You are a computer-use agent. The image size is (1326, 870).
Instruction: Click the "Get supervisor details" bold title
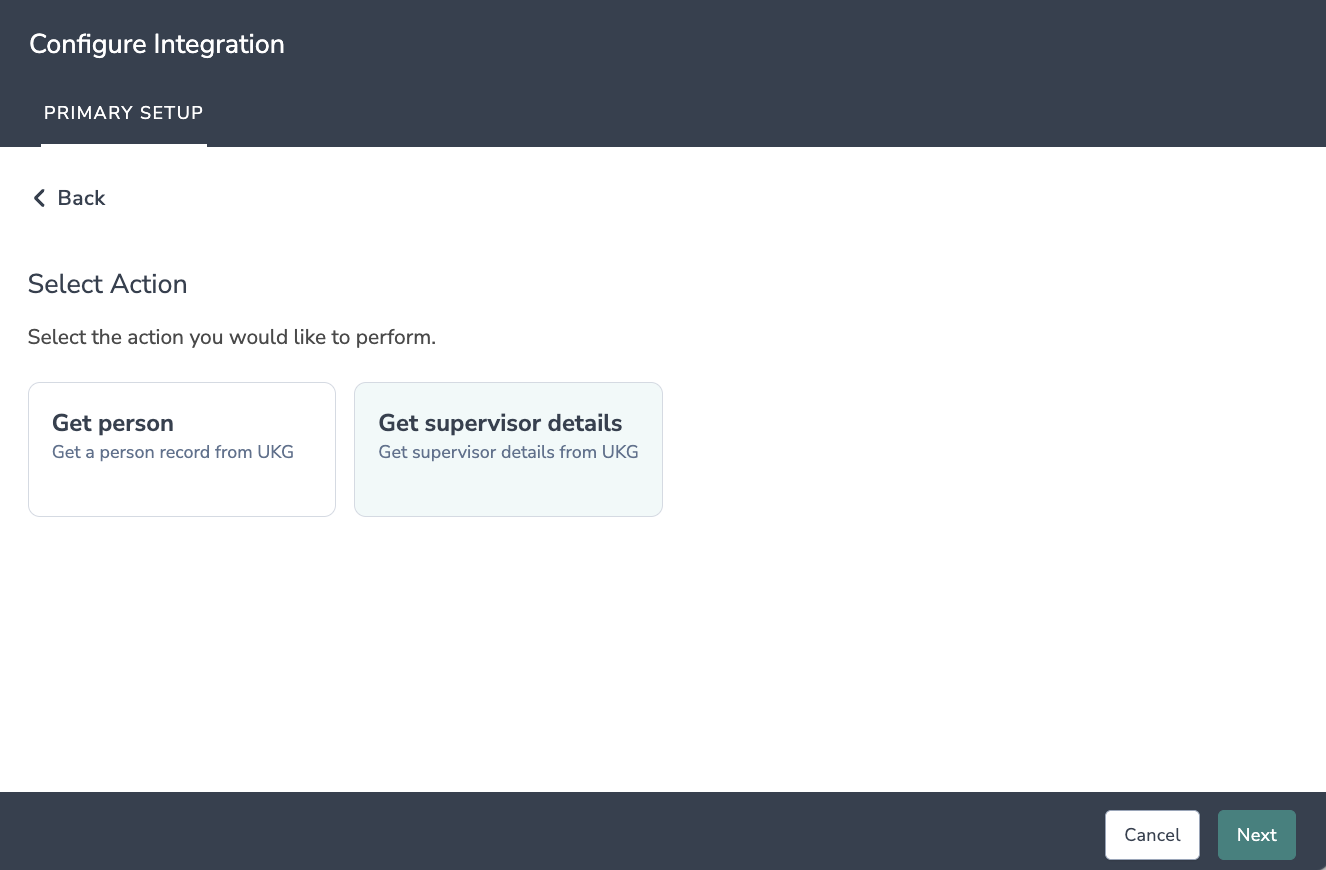tap(500, 423)
